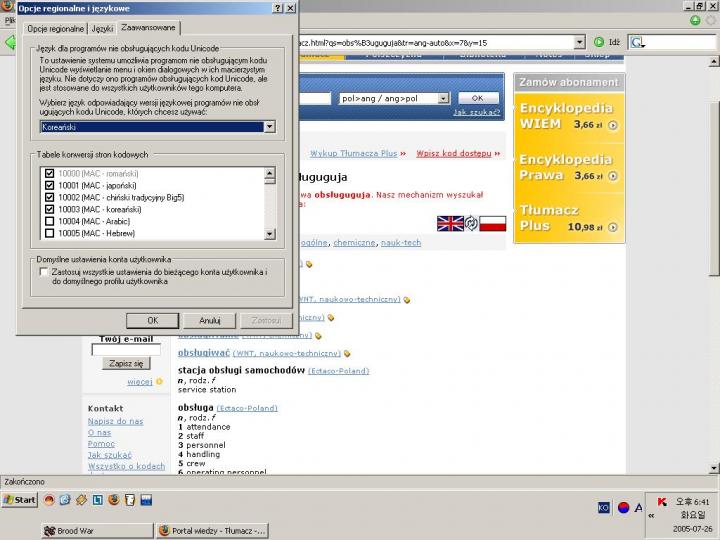Launch the blue globe browser quick launch icon
The height and width of the screenshot is (540, 720).
click(65, 500)
